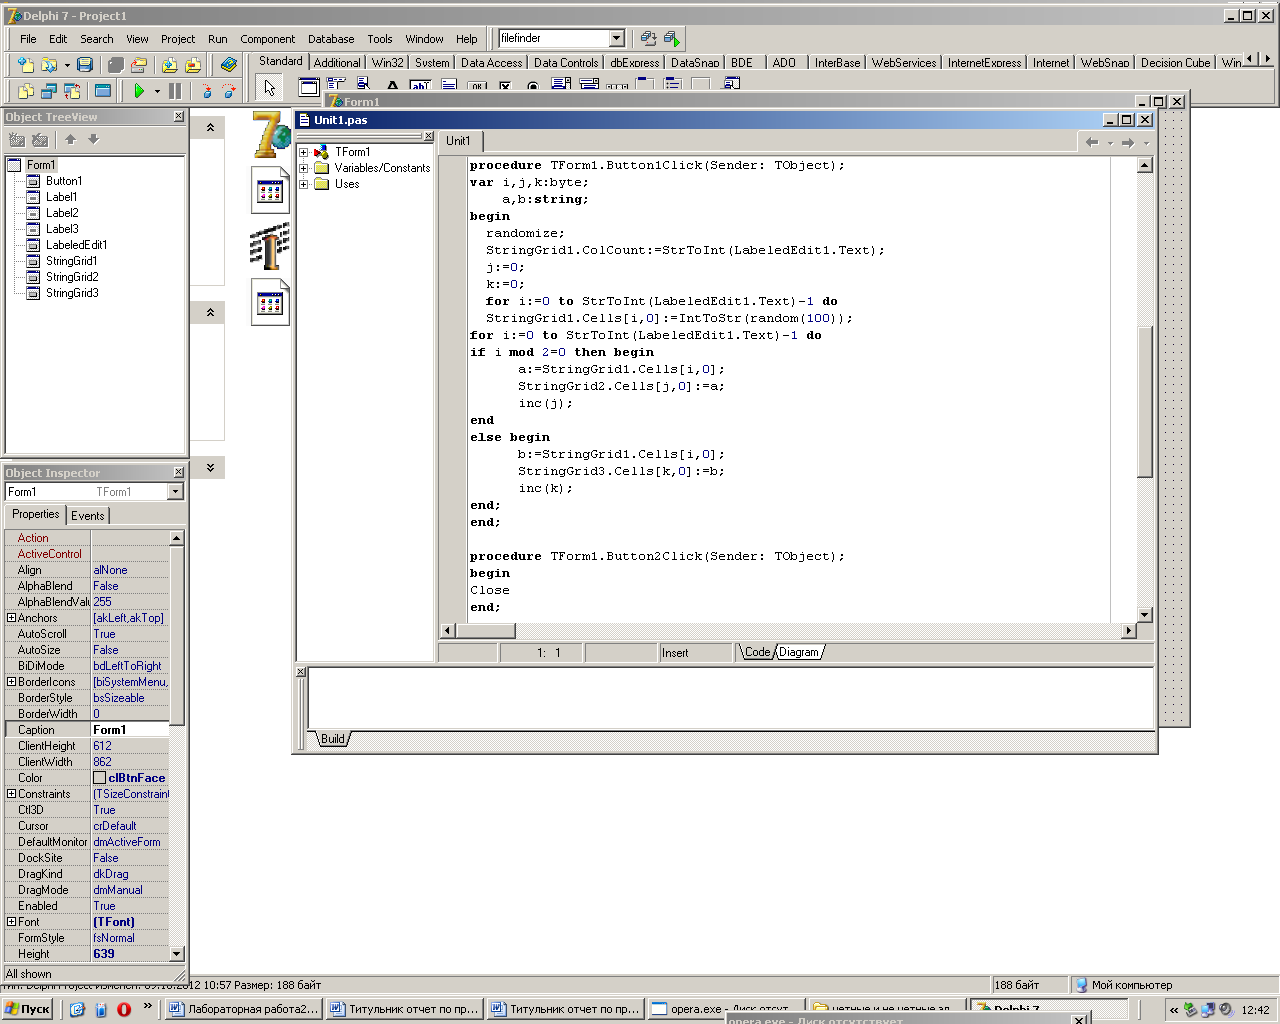
Task: Click the Open file toolbar icon
Action: 47,65
